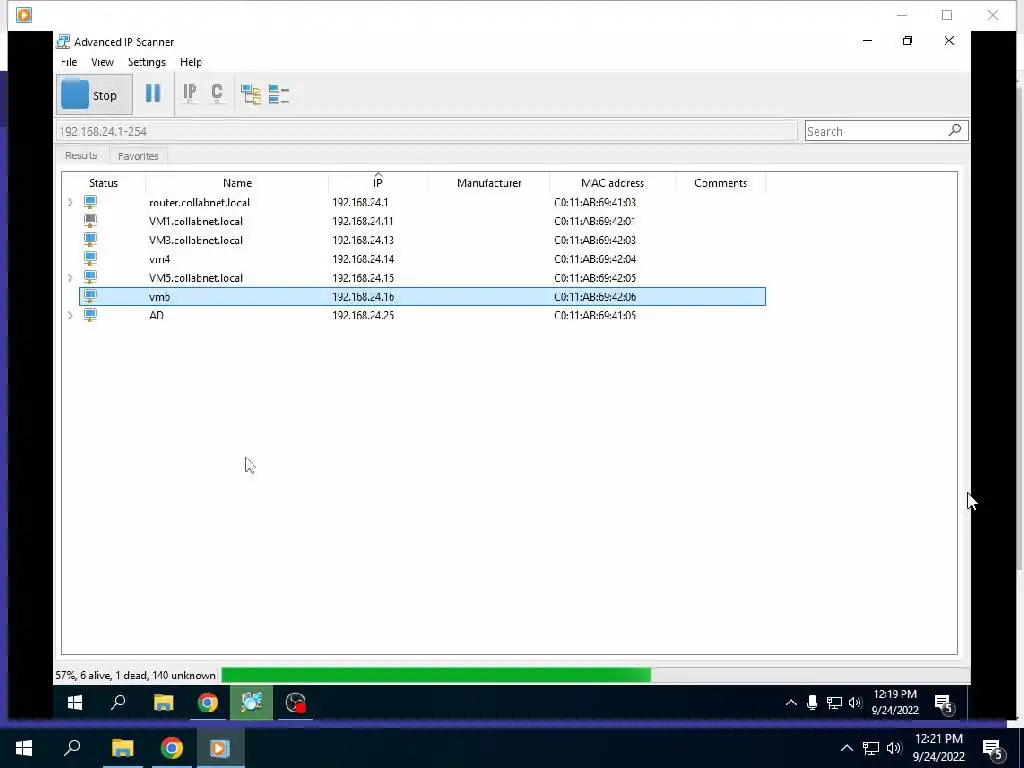
Task: Click the status text 57%, 6 alive
Action: (x=135, y=675)
